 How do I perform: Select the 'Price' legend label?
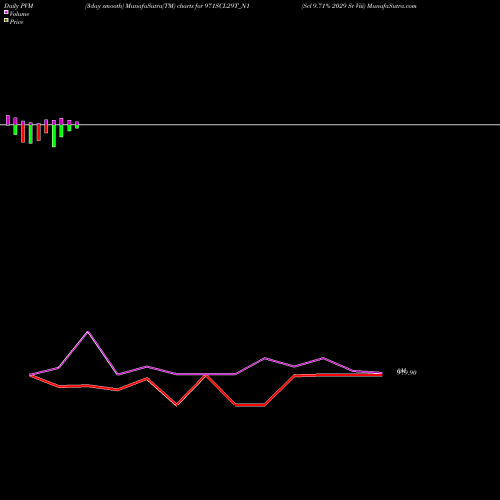point(16,22)
